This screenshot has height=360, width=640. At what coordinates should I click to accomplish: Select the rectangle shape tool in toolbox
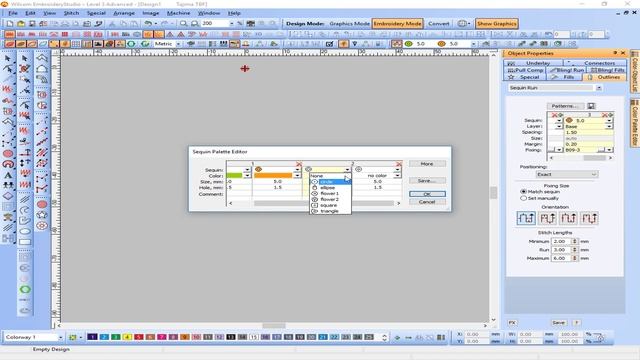25,242
